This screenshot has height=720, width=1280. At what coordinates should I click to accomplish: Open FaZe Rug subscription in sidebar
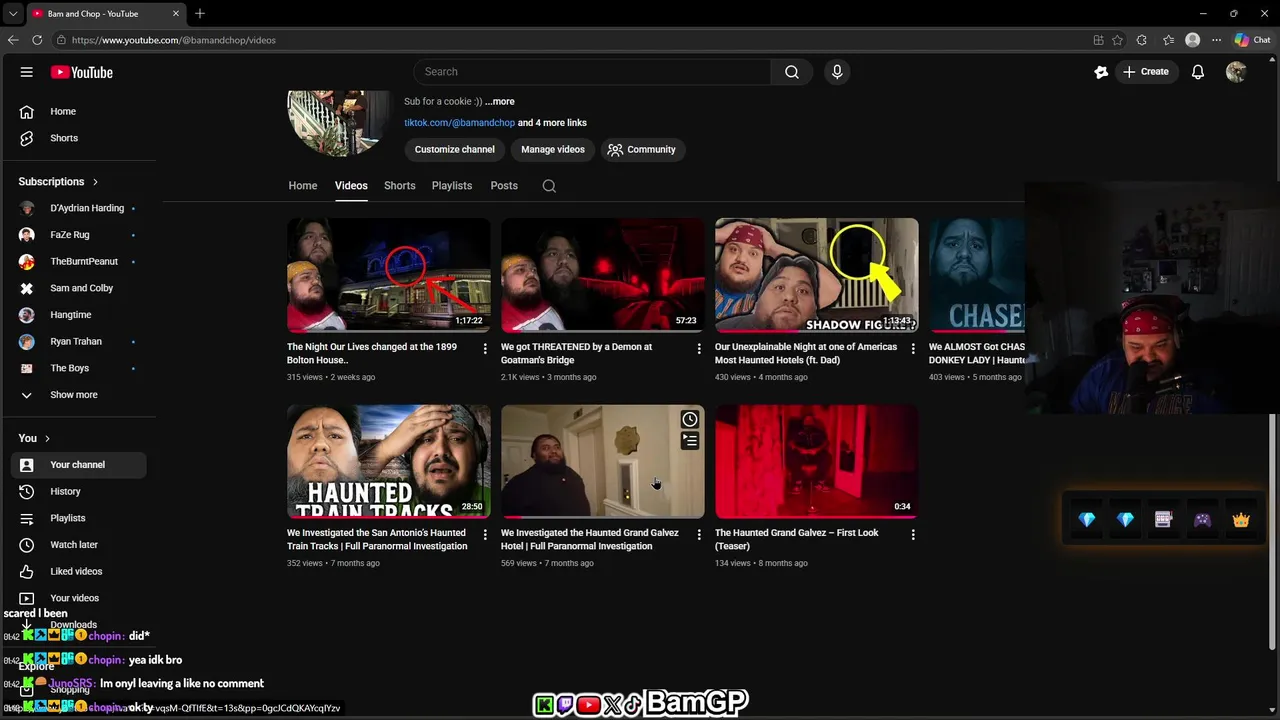pyautogui.click(x=78, y=235)
